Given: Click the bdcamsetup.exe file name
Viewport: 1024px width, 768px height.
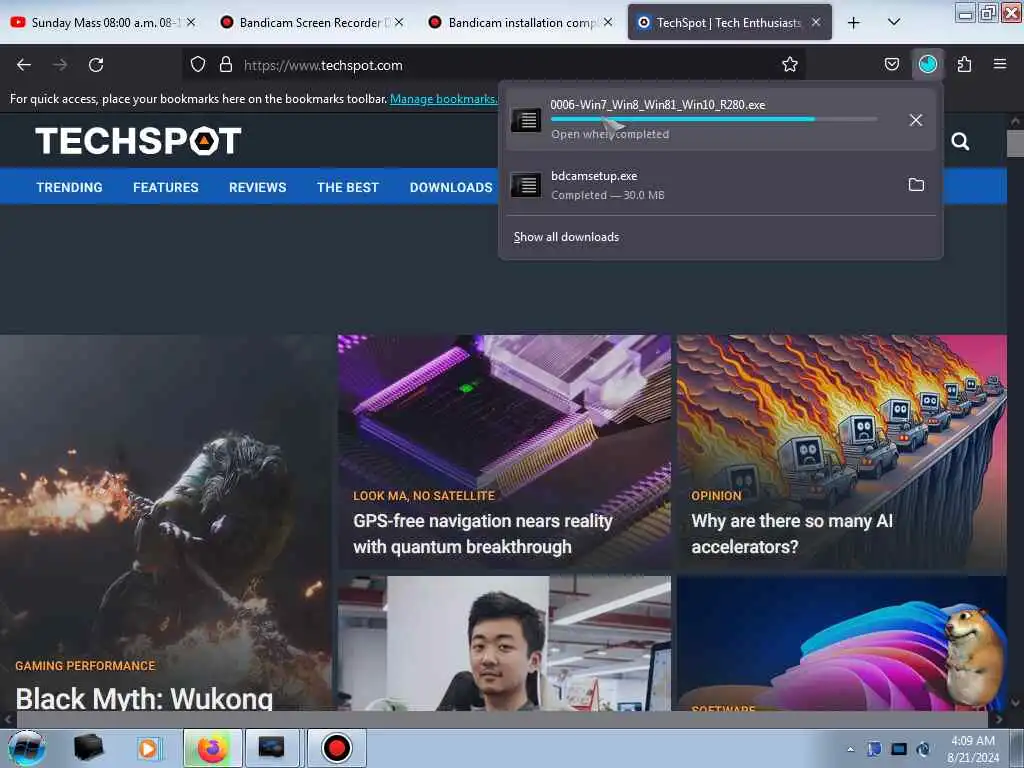Looking at the screenshot, I should pos(594,176).
